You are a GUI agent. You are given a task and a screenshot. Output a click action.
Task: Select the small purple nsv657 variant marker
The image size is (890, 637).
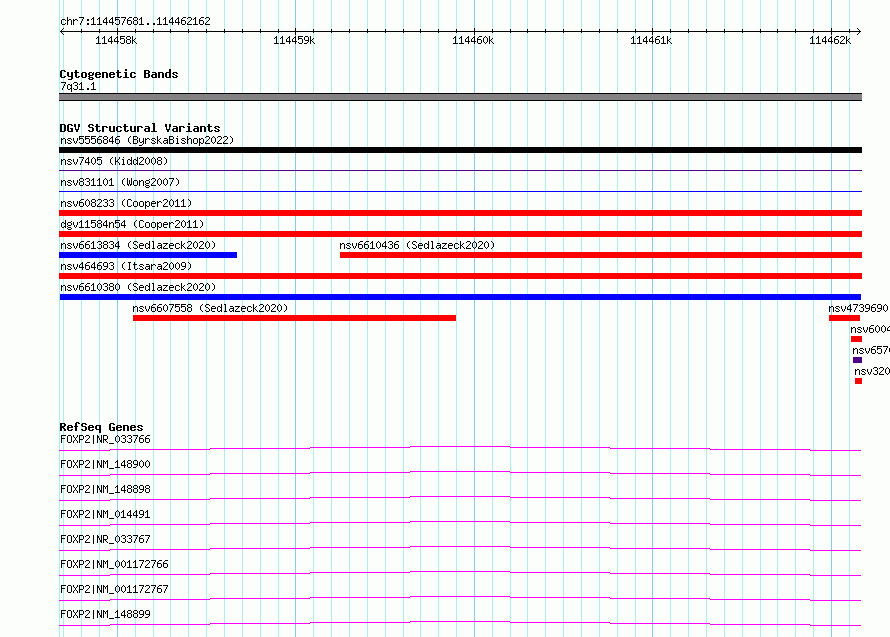(858, 360)
